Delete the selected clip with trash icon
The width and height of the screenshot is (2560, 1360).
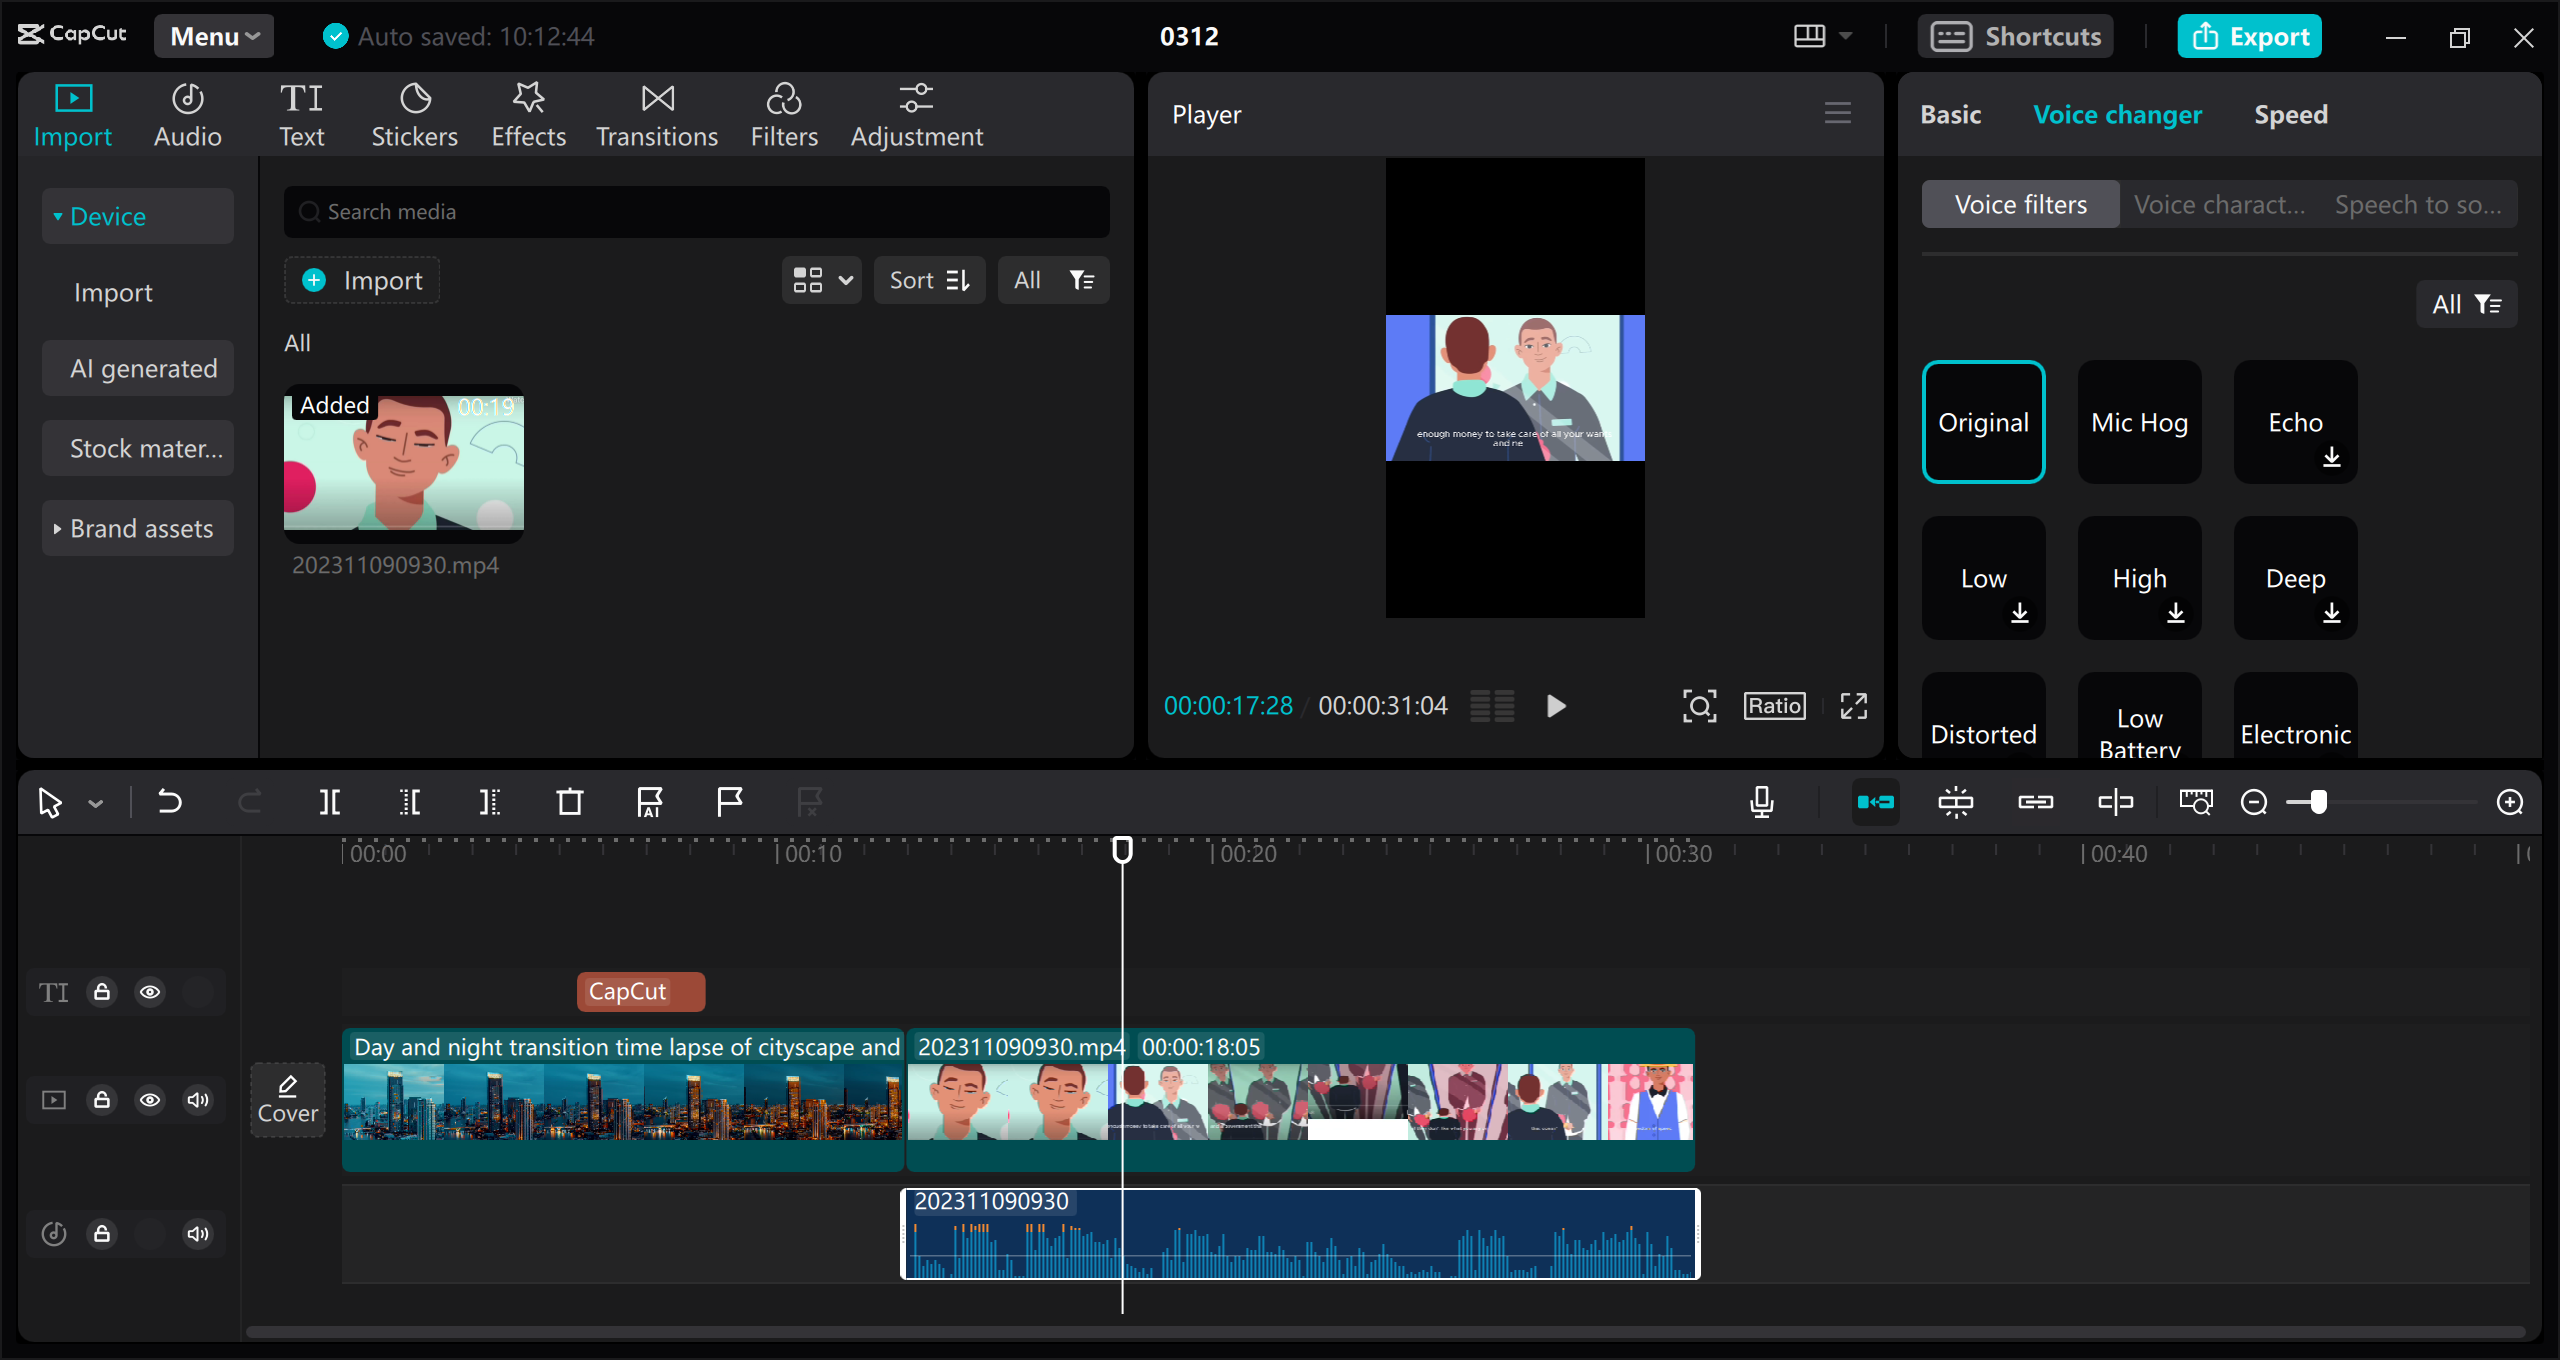[568, 801]
